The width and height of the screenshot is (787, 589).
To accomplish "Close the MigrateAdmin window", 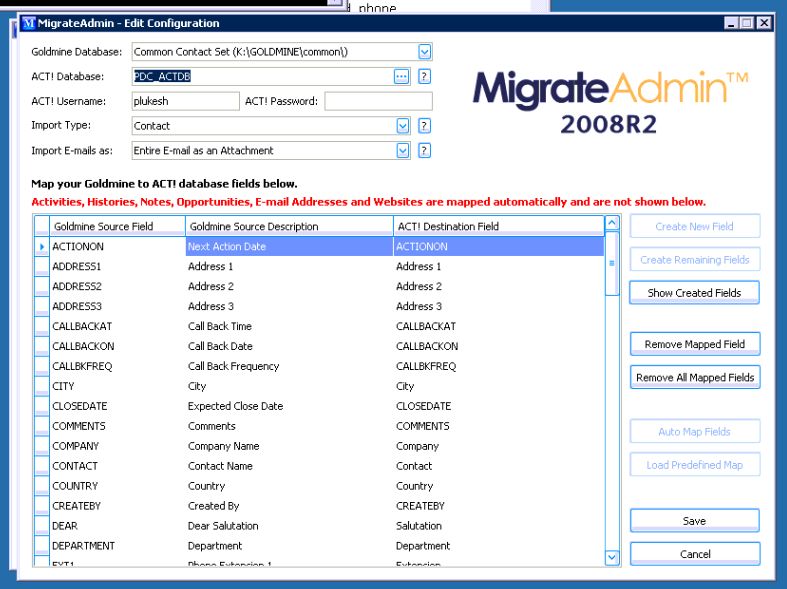I will (x=763, y=23).
